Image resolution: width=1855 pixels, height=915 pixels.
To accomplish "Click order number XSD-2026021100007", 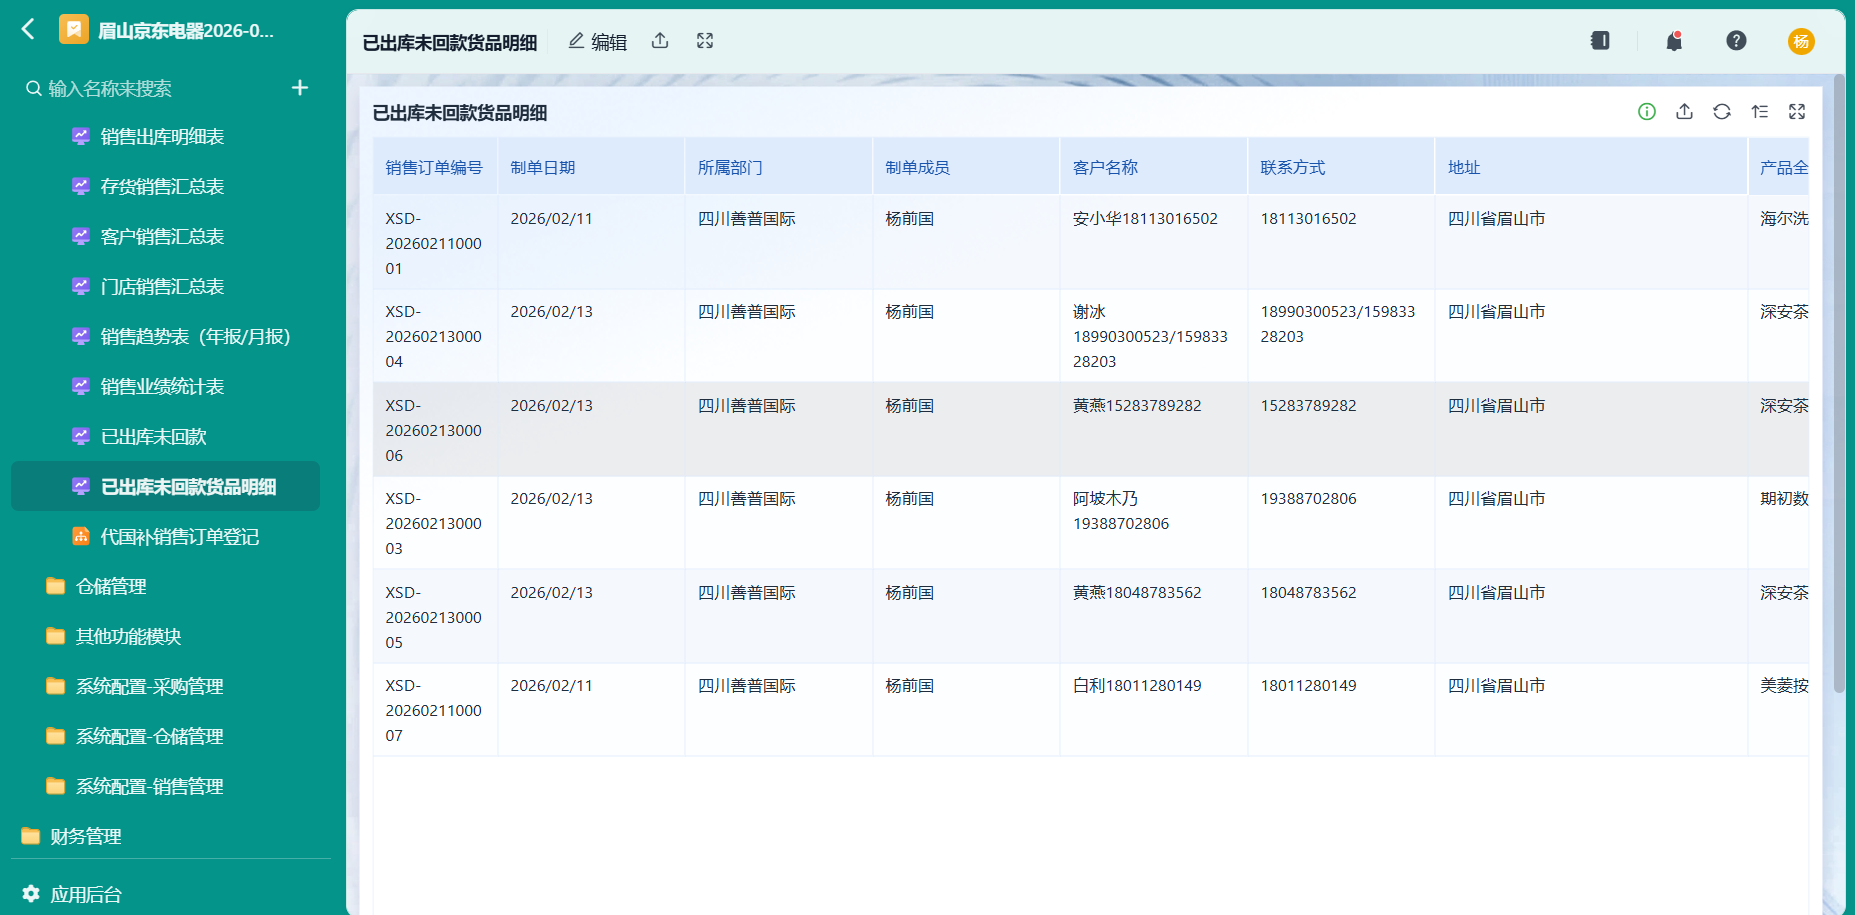I will click(x=434, y=710).
